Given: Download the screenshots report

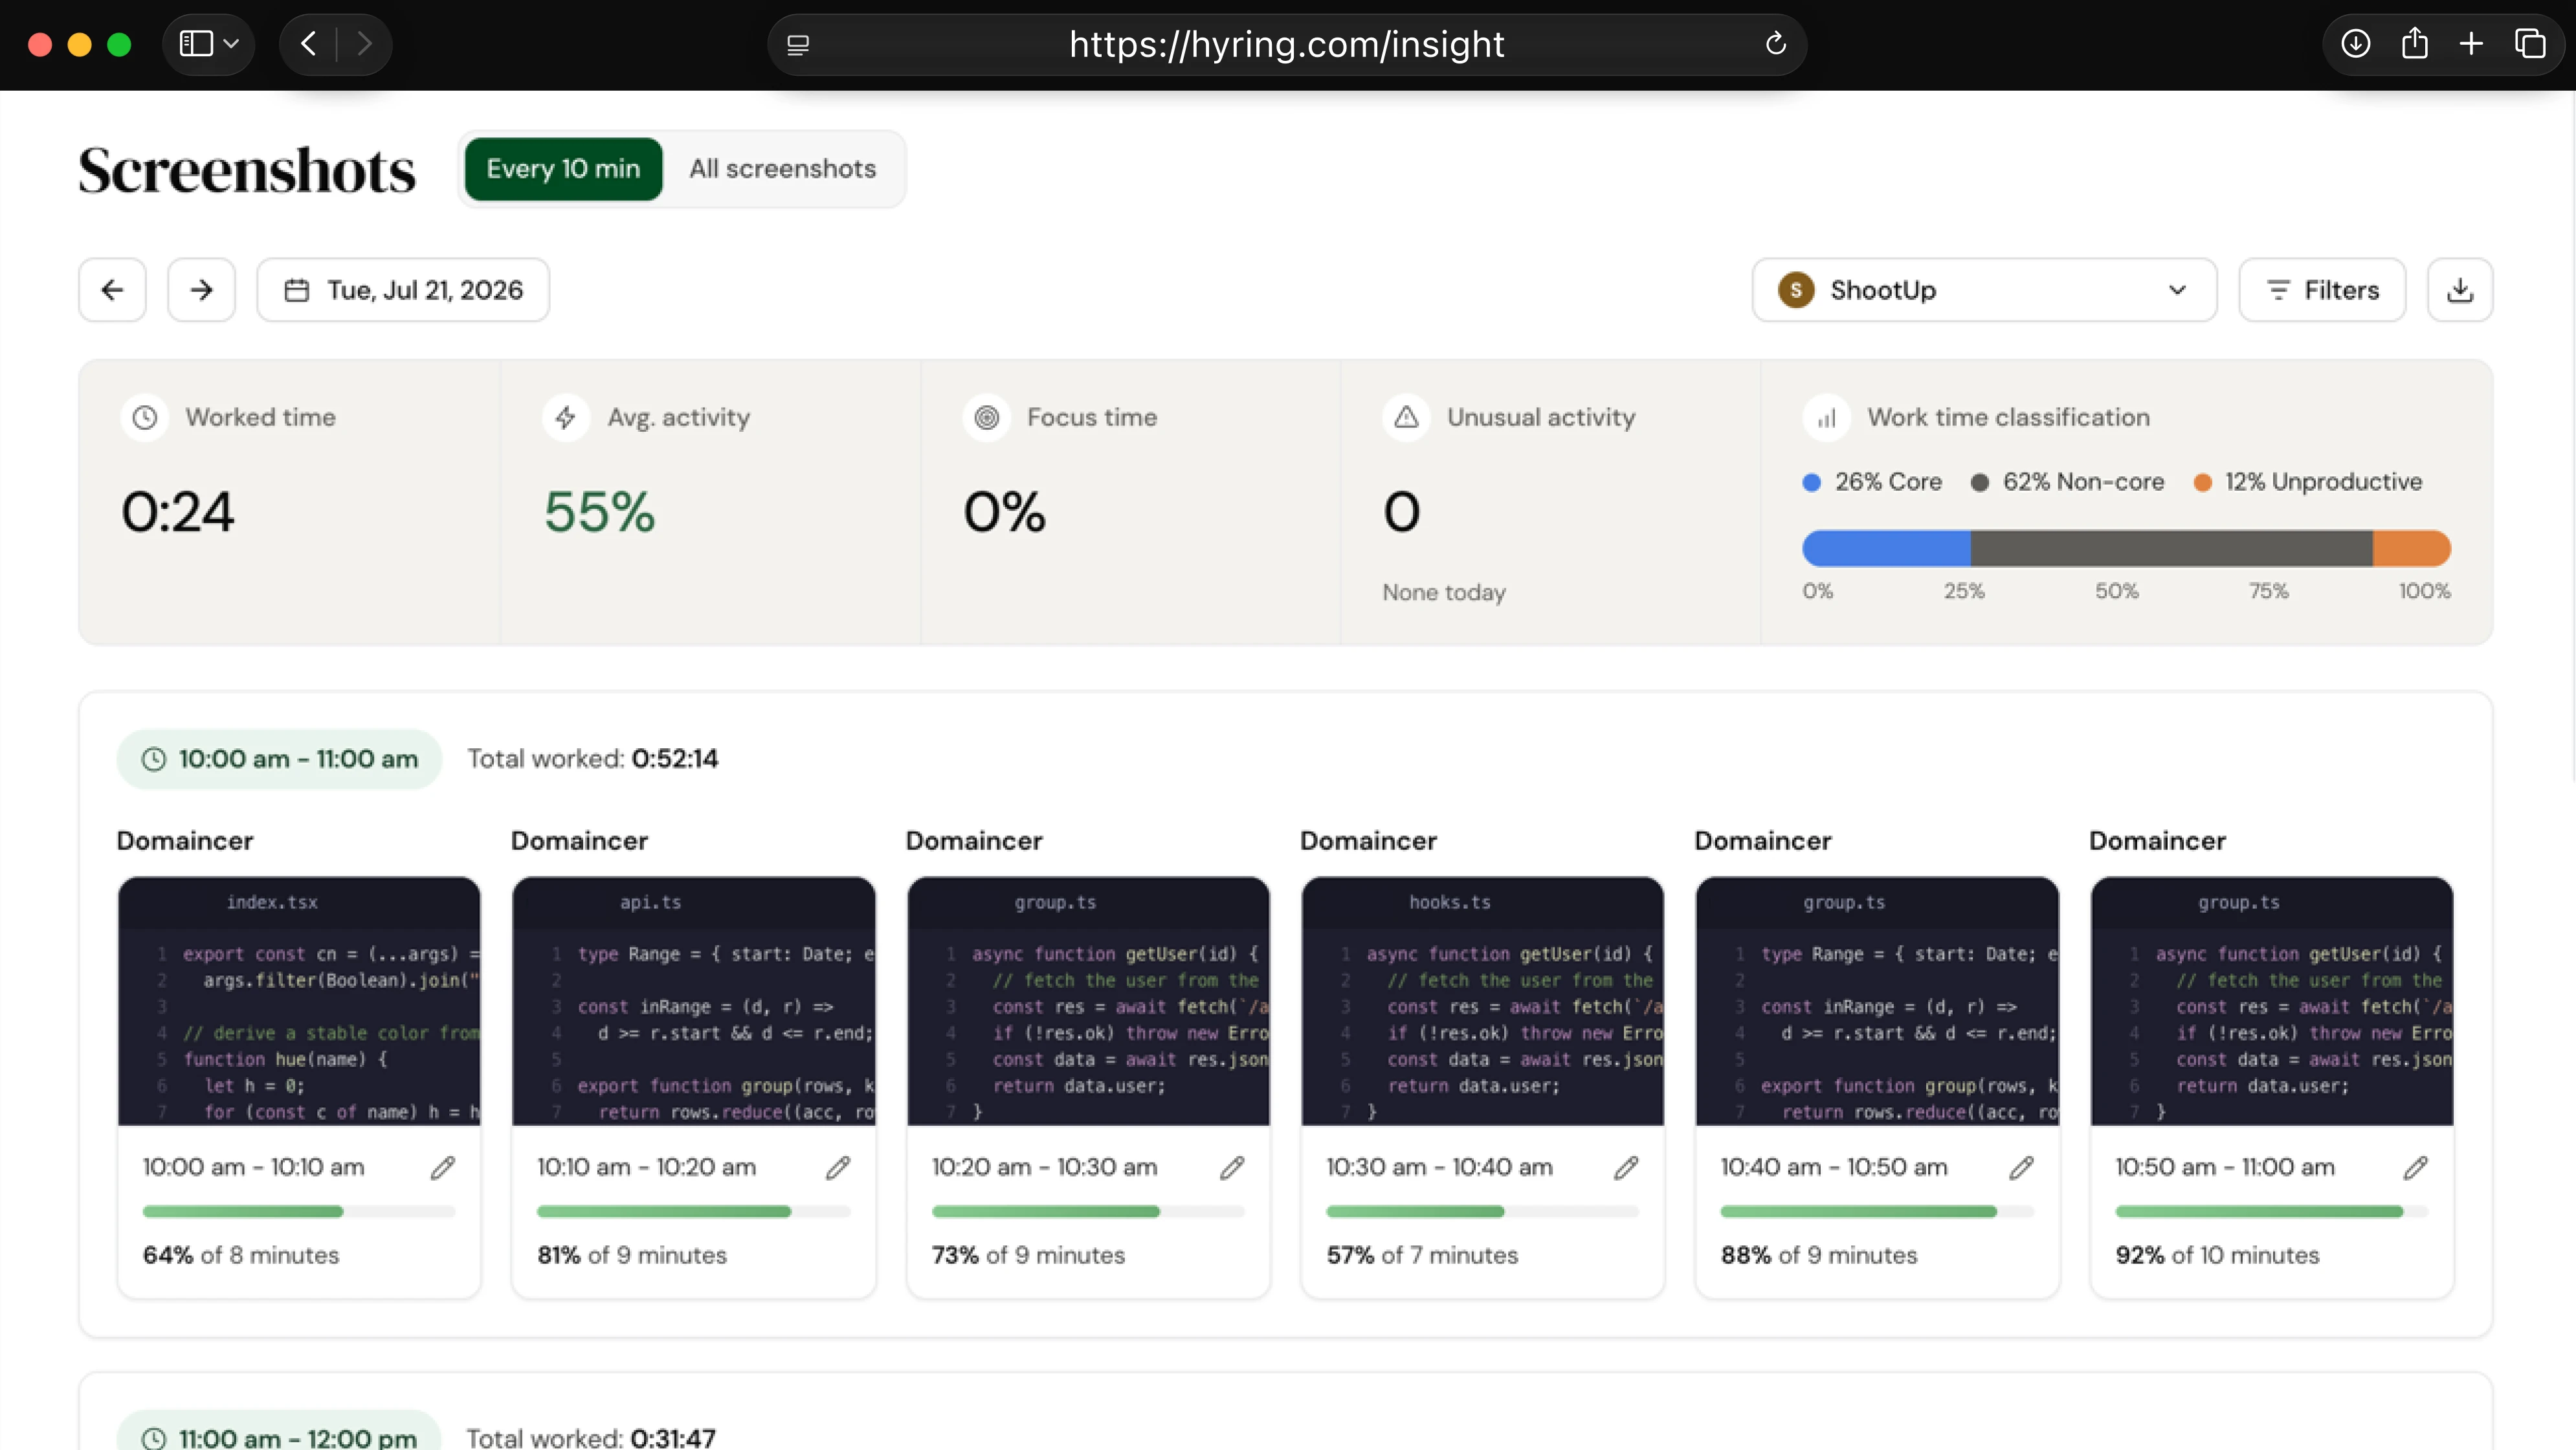Looking at the screenshot, I should (2460, 290).
